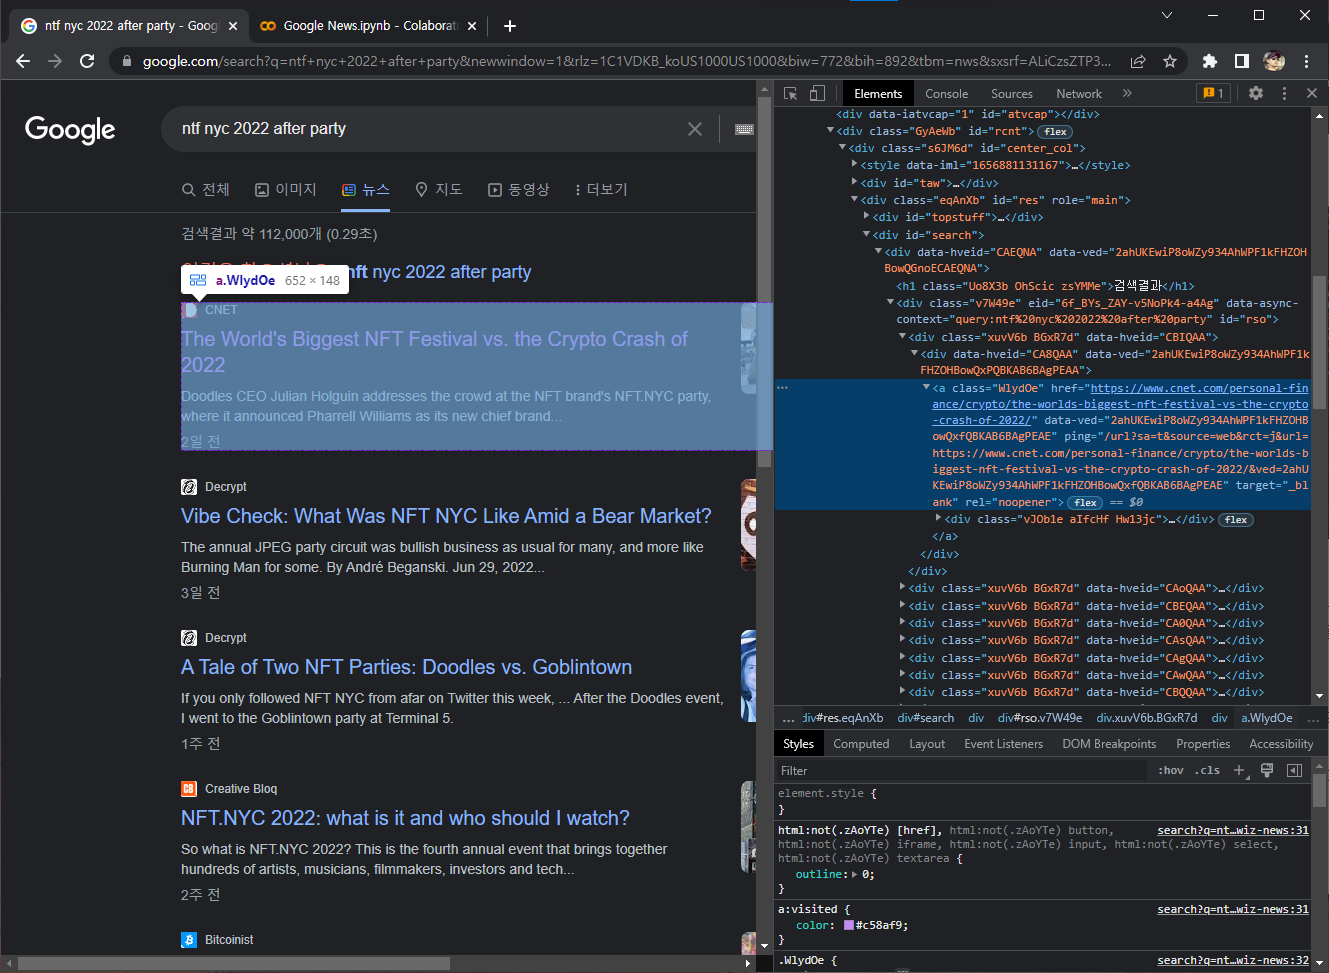Viewport: 1329px width, 973px height.
Task: Open Chrome profile avatar
Action: 1274,61
